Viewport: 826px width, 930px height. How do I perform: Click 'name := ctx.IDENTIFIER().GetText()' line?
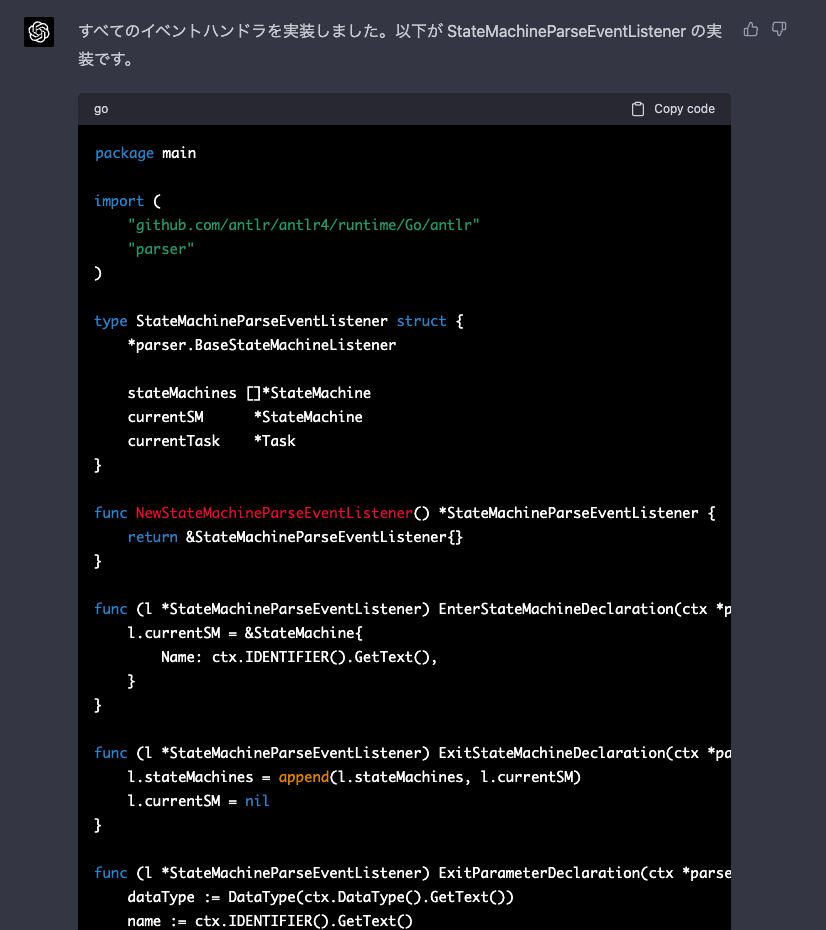click(270, 921)
